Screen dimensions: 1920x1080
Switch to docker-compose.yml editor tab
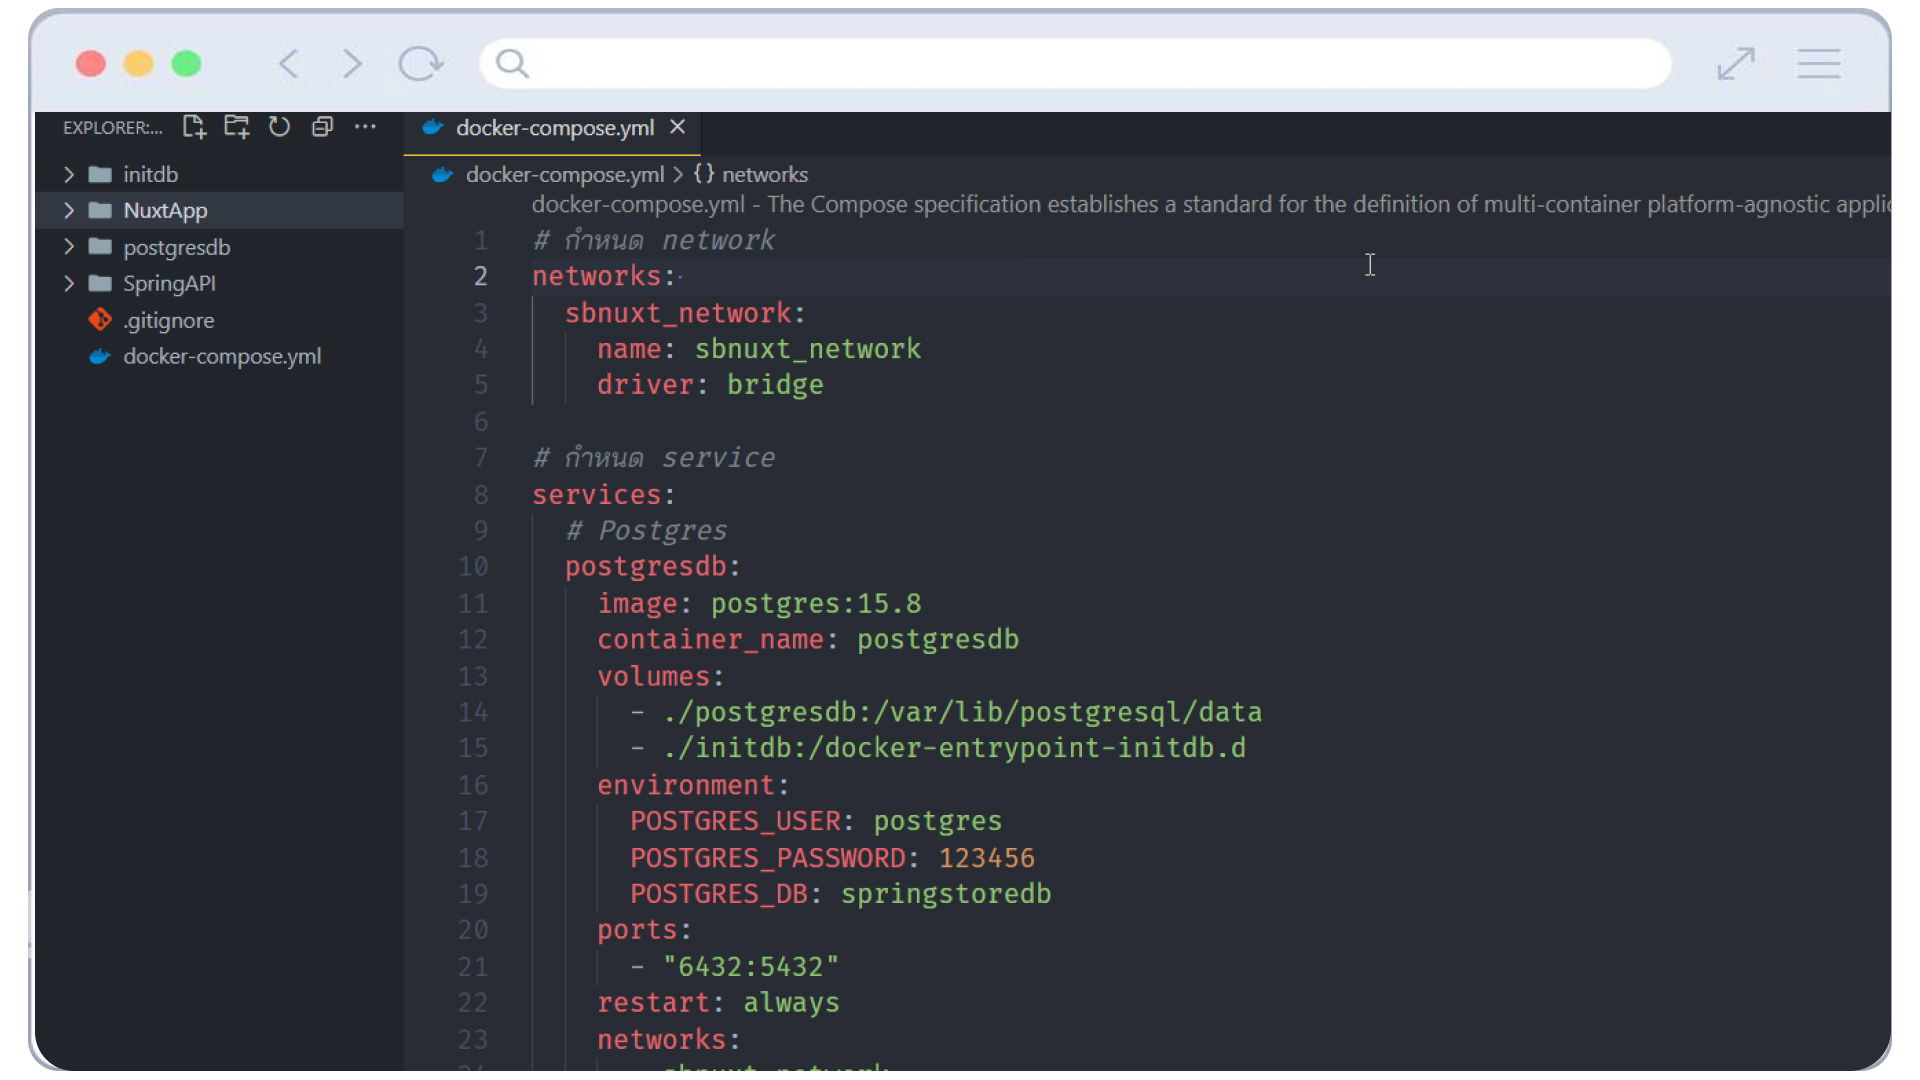tap(555, 128)
